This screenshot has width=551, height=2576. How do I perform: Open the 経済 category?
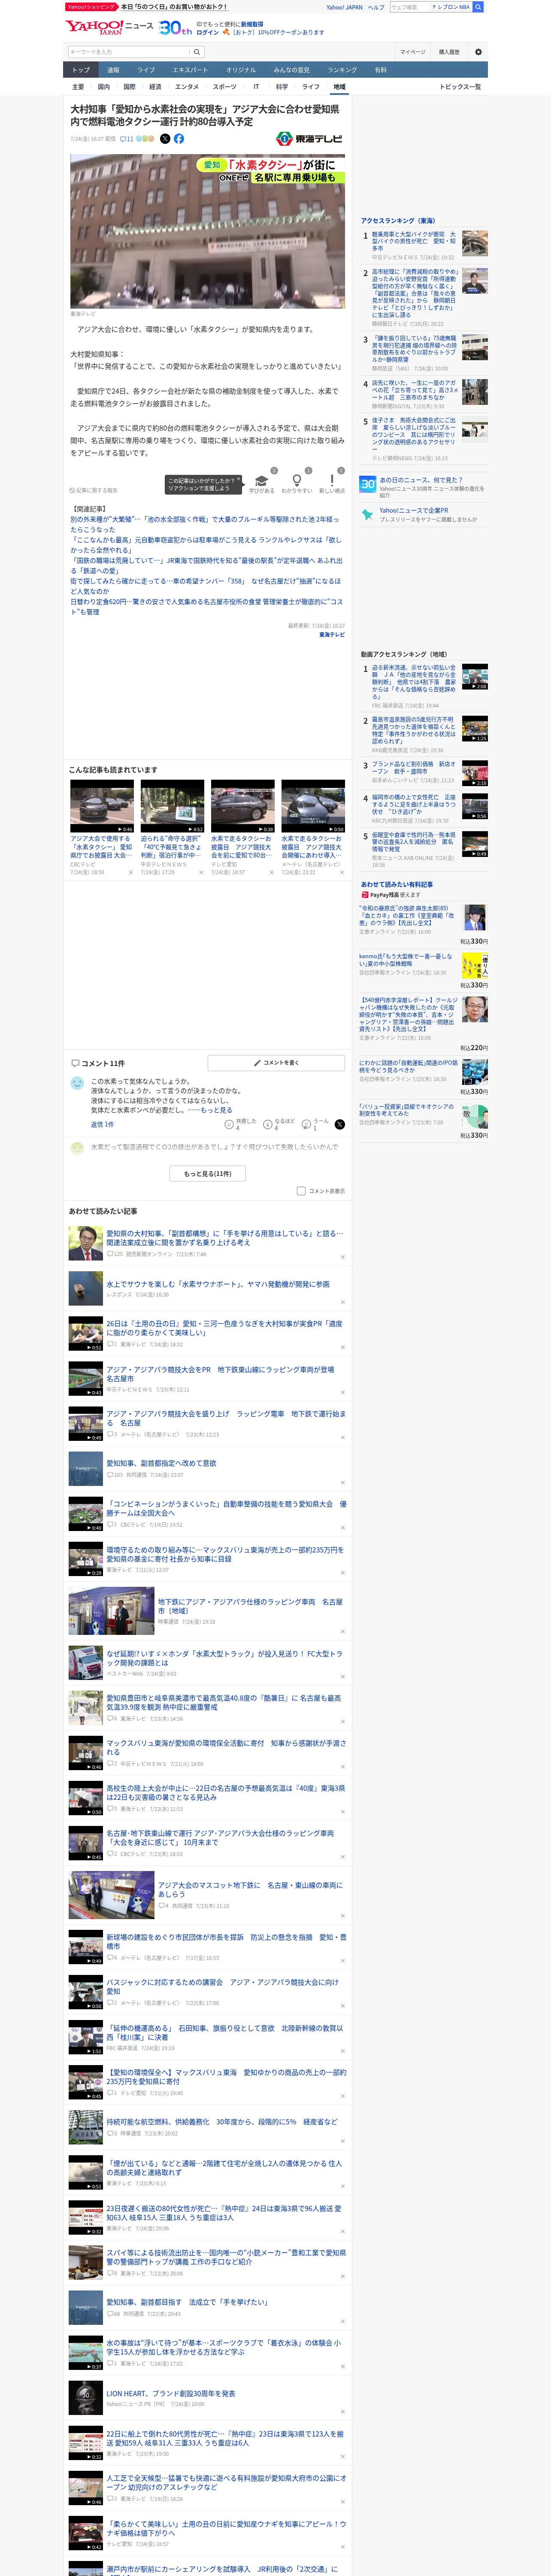click(x=155, y=87)
